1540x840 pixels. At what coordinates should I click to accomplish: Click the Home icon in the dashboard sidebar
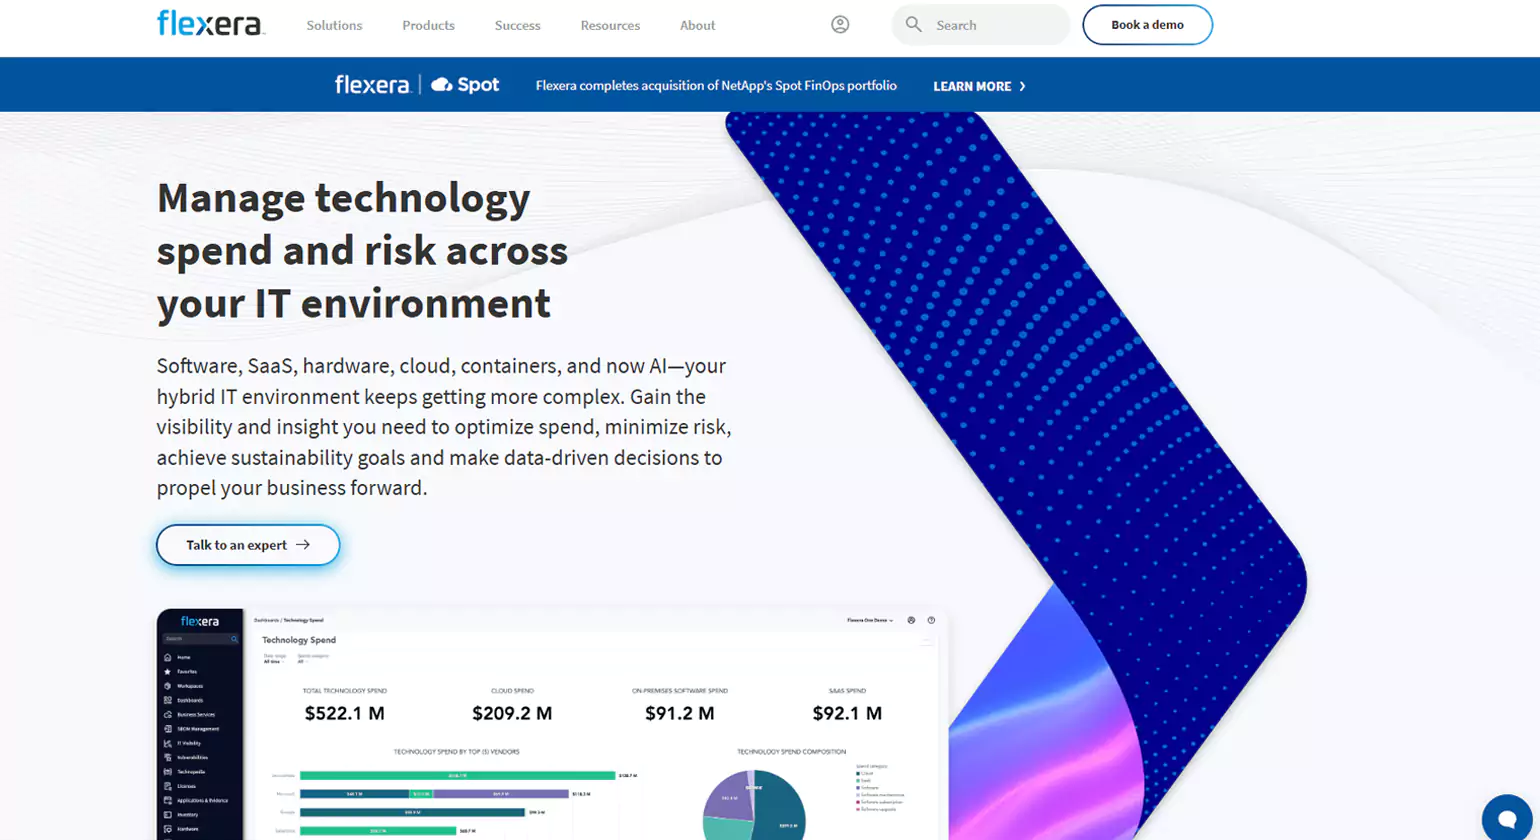[x=168, y=657]
